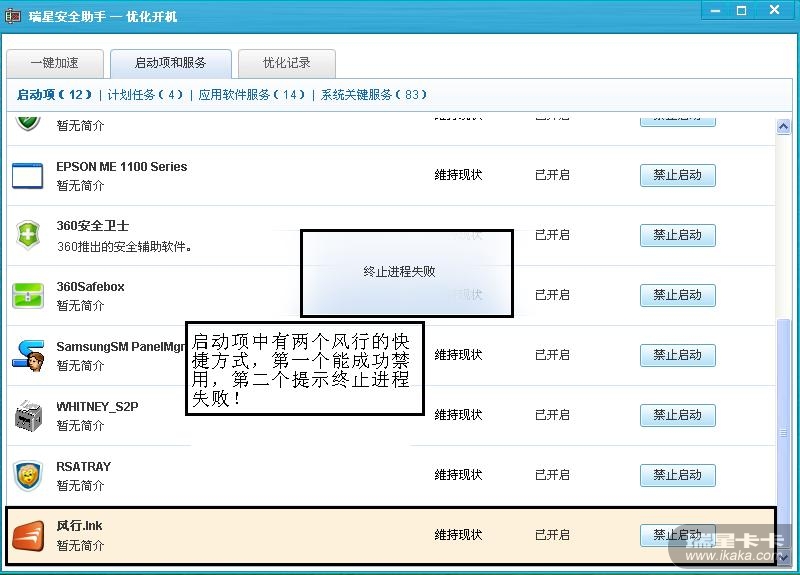
Task: Click the SamsungSM PanelMgr icon
Action: click(29, 356)
